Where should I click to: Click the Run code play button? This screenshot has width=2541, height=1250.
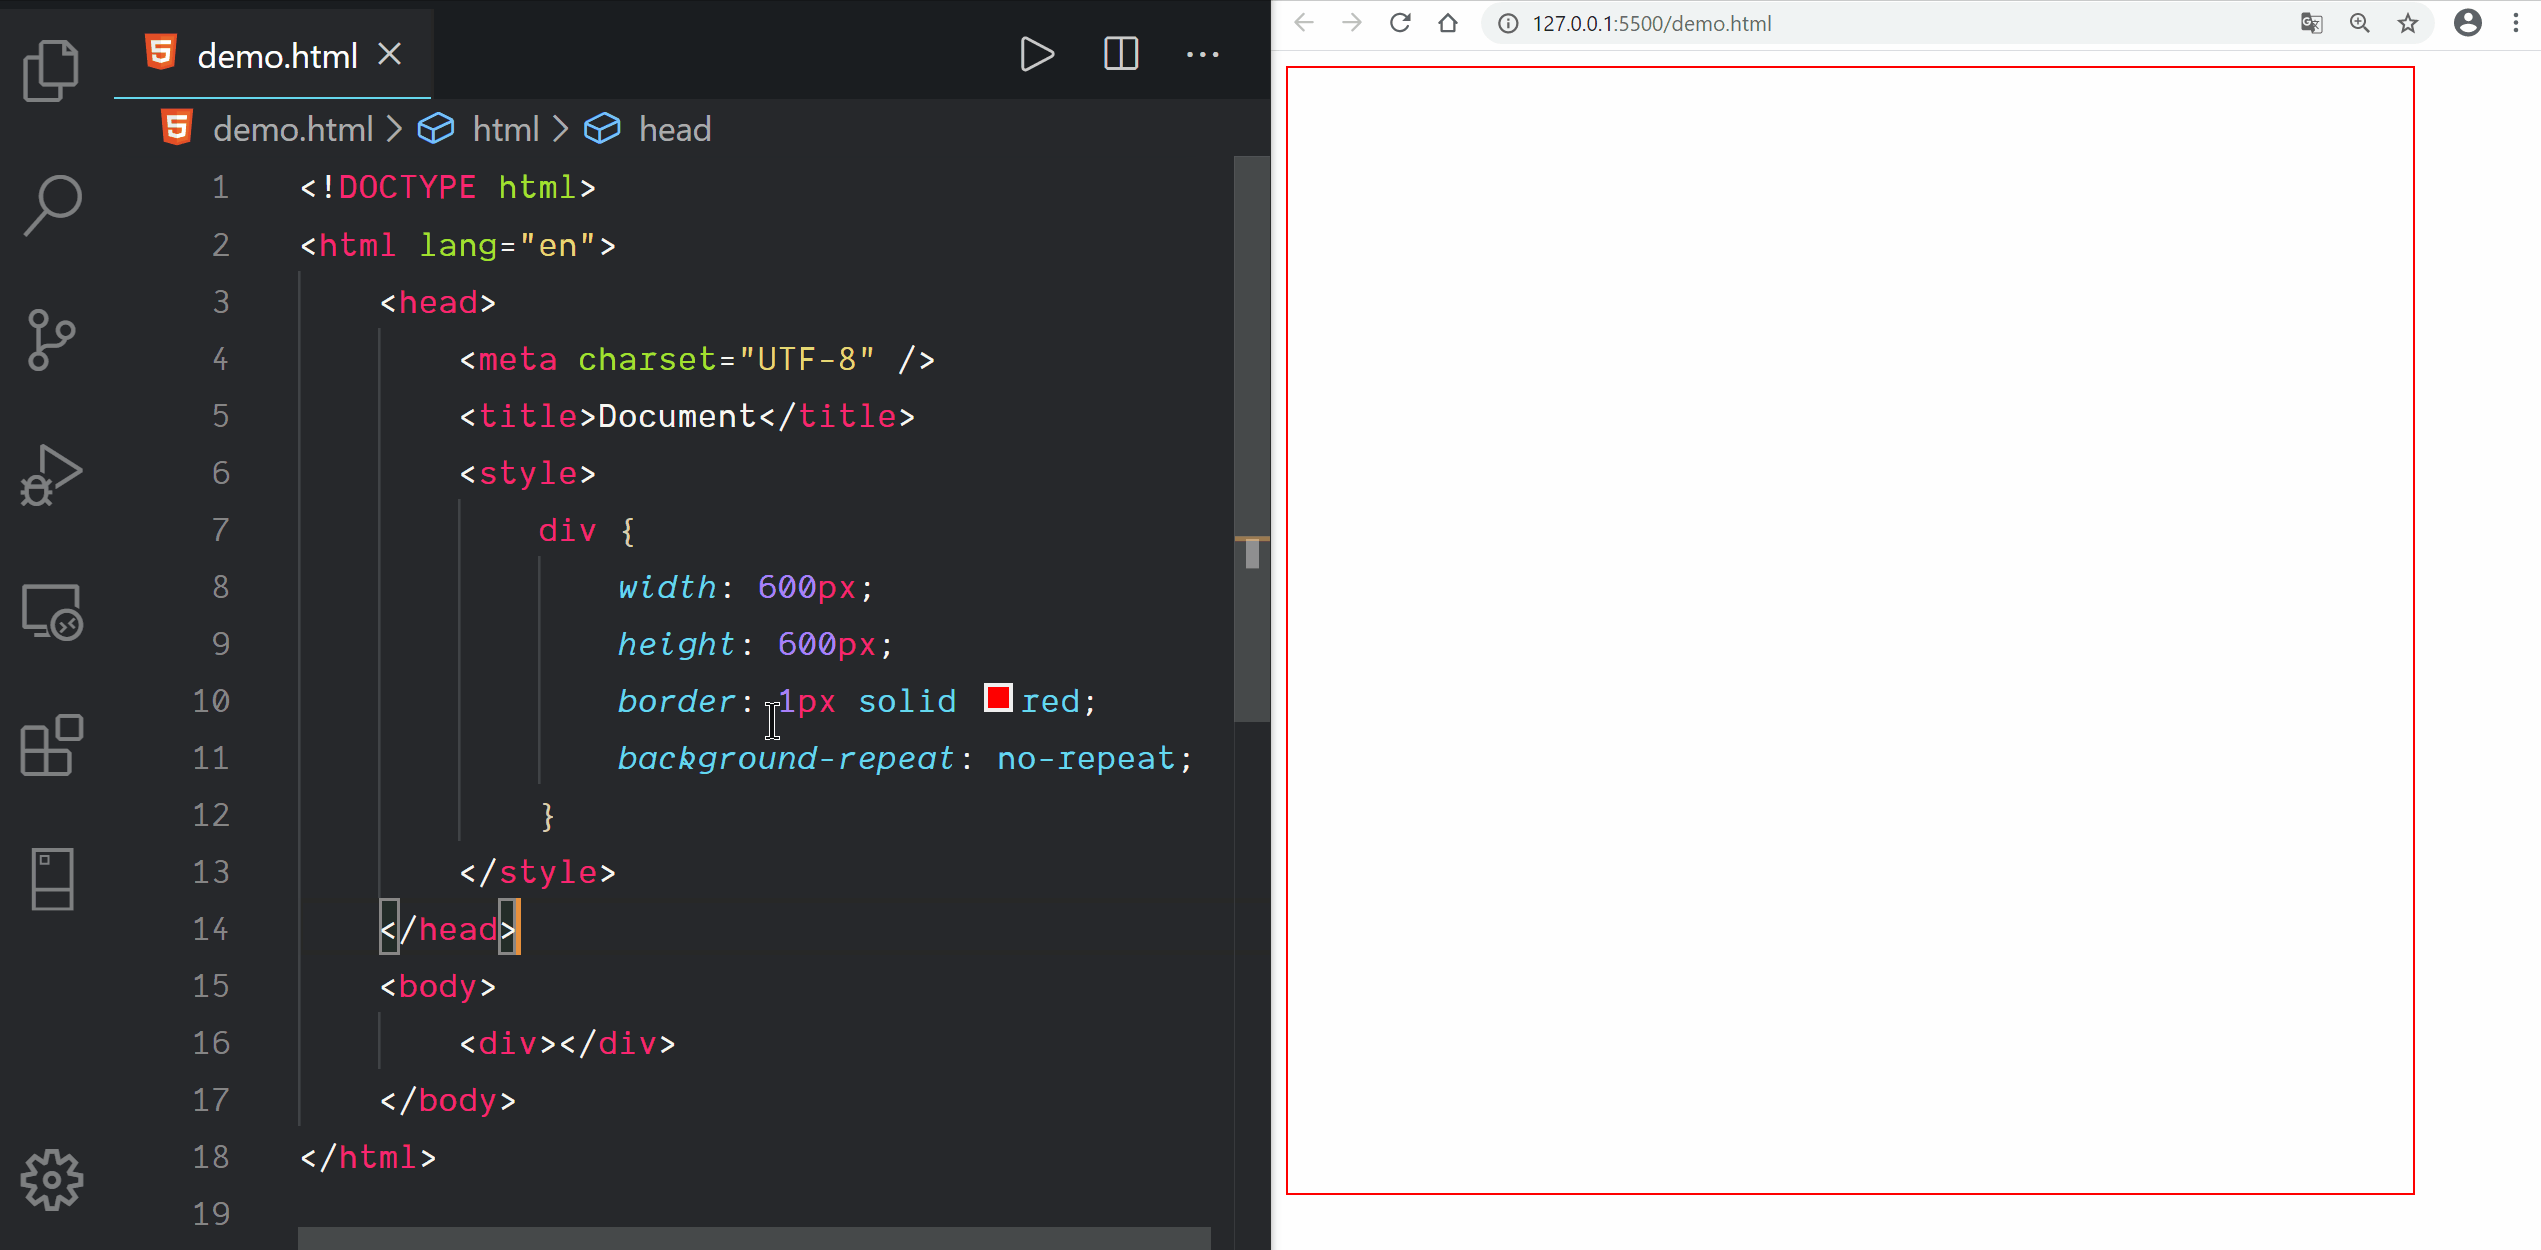tap(1036, 54)
